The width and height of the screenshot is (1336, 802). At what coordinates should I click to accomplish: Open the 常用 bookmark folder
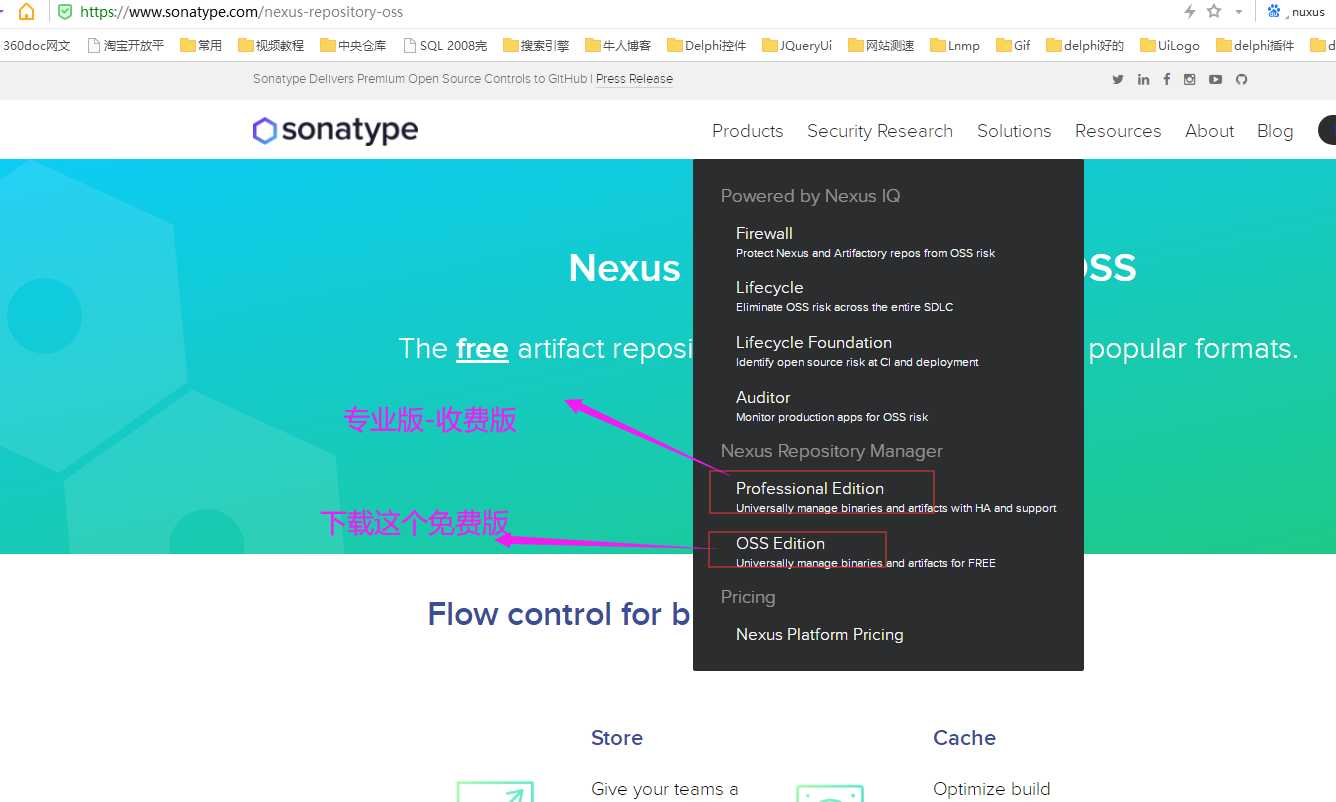pyautogui.click(x=201, y=45)
